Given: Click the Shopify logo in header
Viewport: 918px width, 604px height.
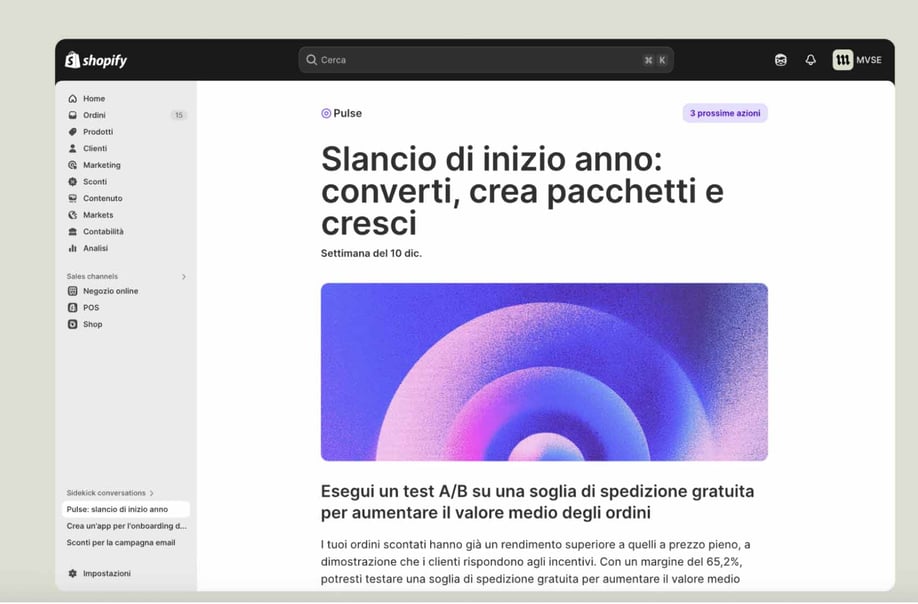Looking at the screenshot, I should (x=96, y=60).
